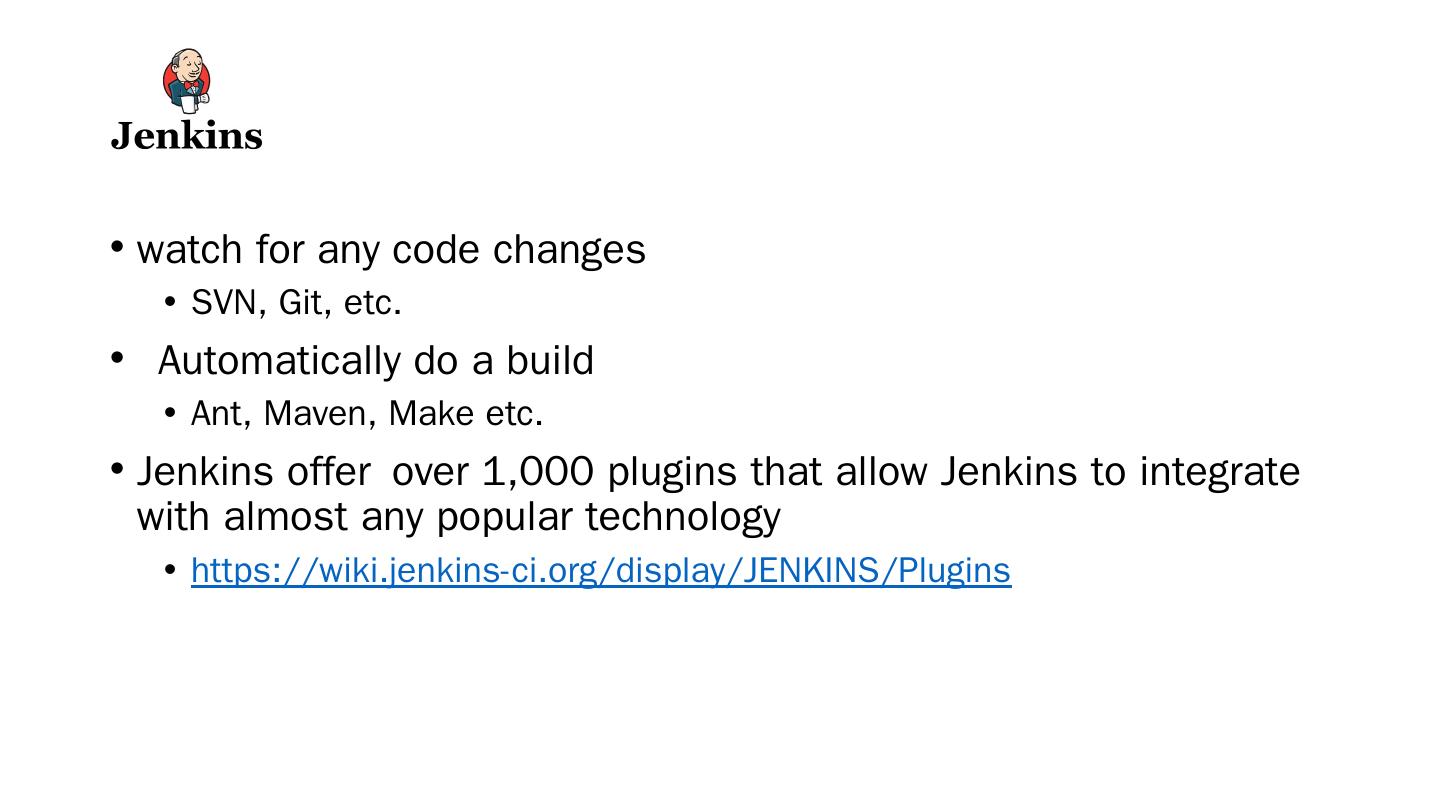This screenshot has width=1440, height=810.
Task: Click the word 'changes' in the first bullet
Action: click(x=569, y=251)
